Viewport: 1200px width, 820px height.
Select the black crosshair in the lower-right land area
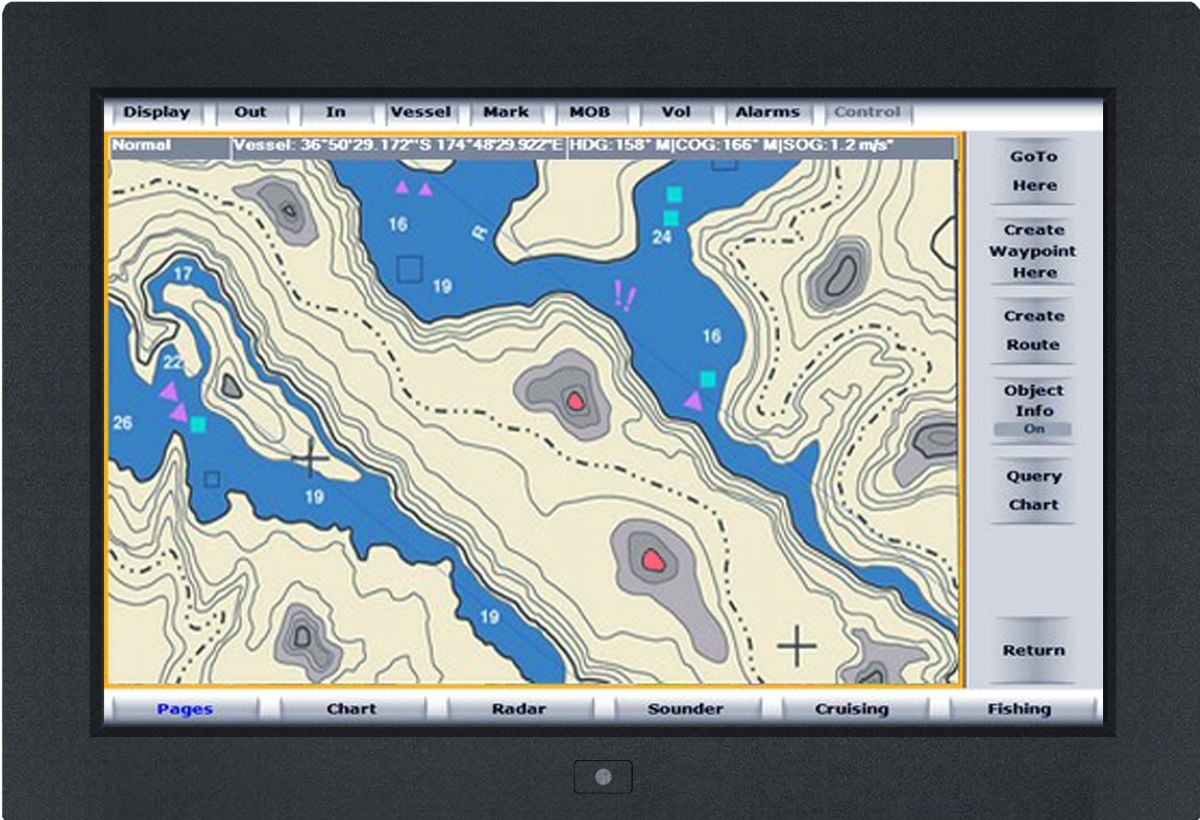(797, 646)
